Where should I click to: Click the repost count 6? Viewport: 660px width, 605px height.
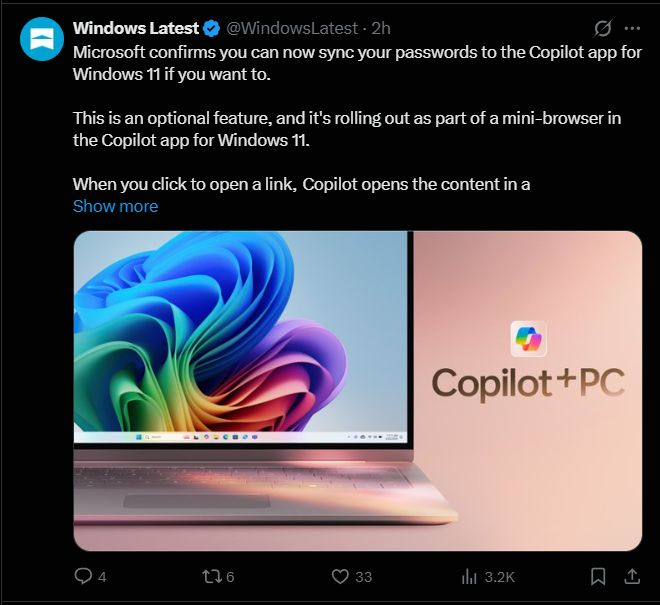[x=230, y=576]
